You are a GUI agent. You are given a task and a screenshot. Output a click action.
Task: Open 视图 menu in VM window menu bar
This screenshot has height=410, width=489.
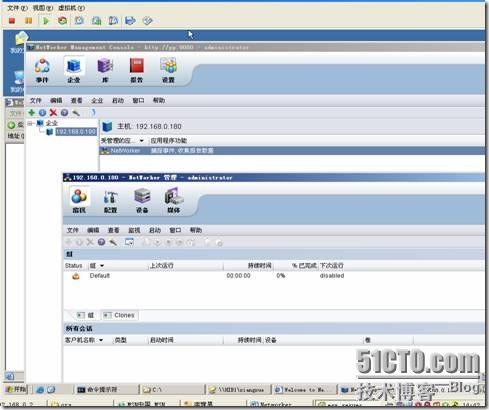point(43,8)
